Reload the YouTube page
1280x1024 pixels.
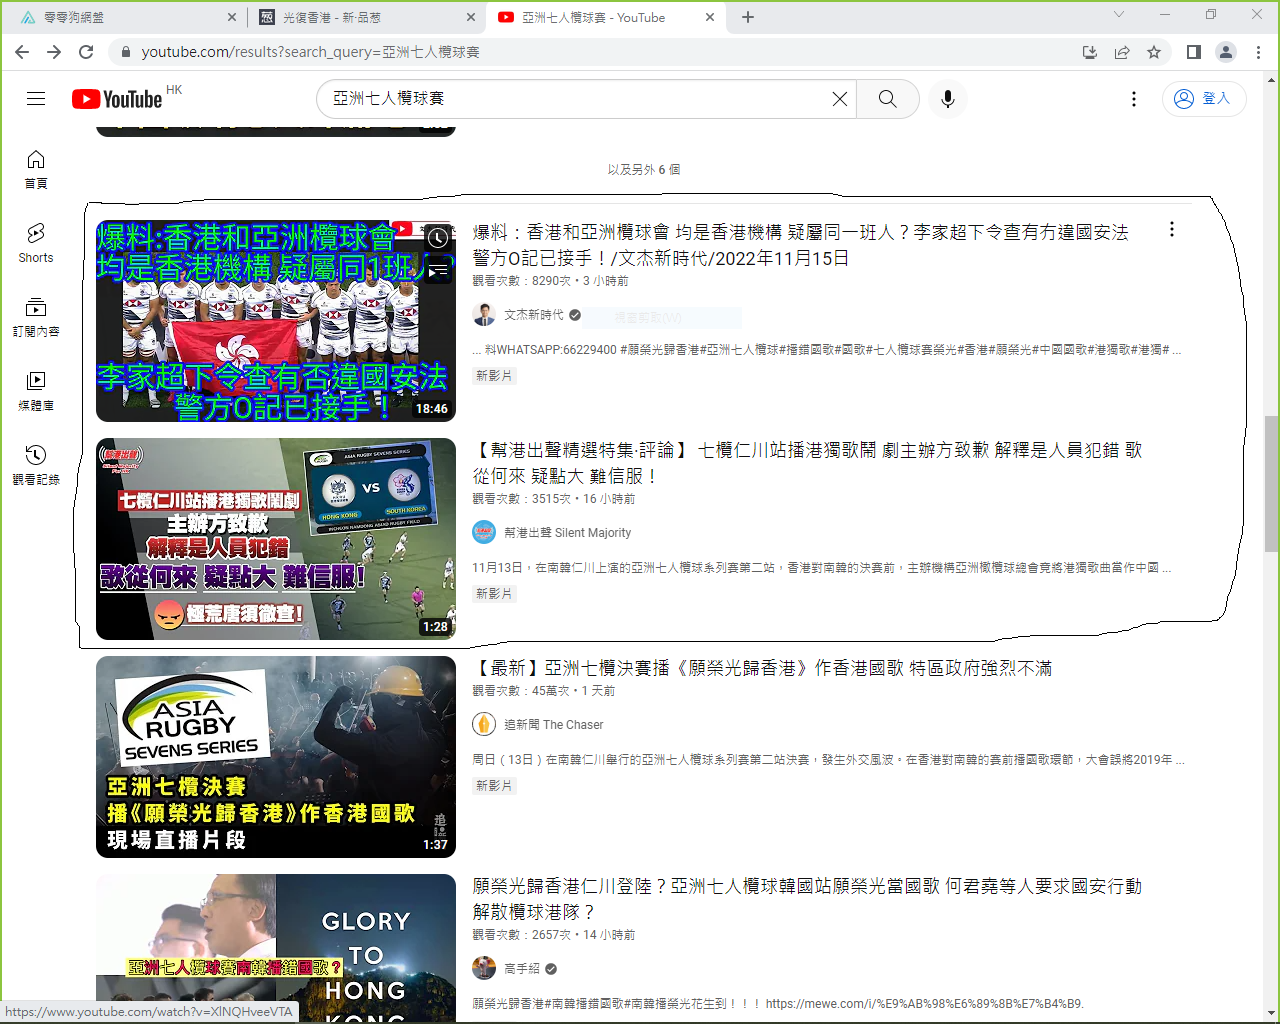(x=86, y=52)
